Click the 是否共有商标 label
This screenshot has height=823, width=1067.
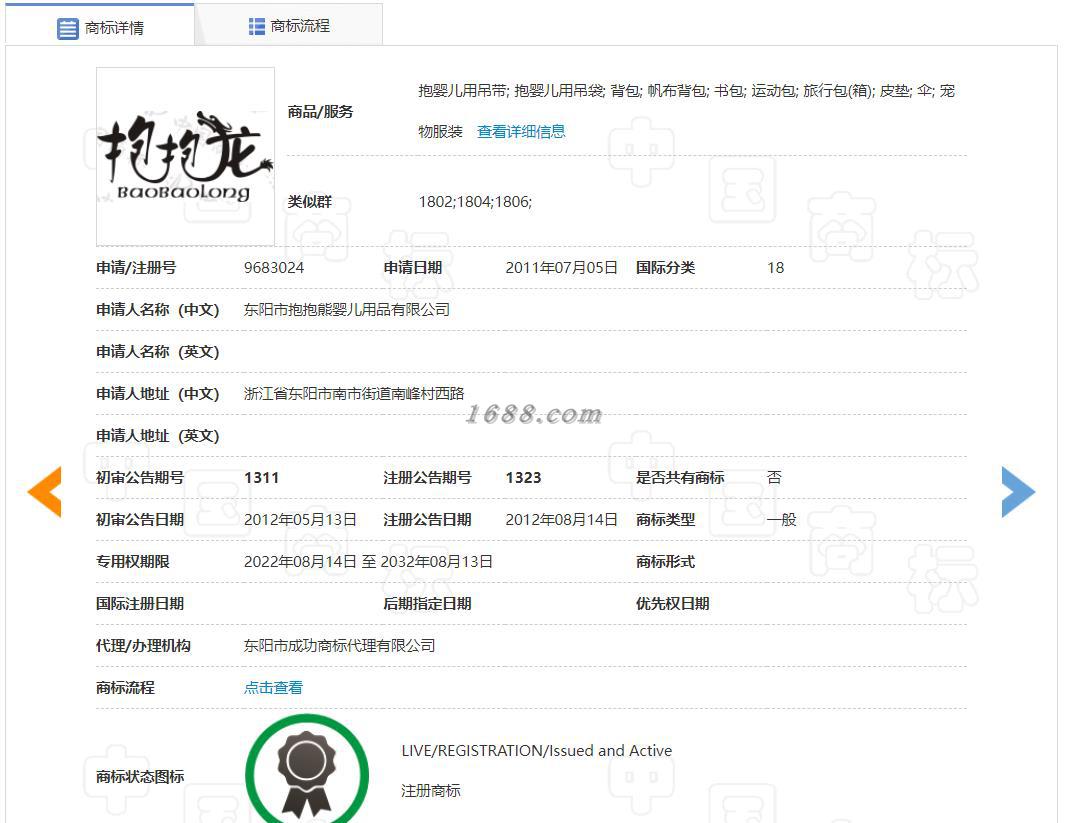(680, 478)
